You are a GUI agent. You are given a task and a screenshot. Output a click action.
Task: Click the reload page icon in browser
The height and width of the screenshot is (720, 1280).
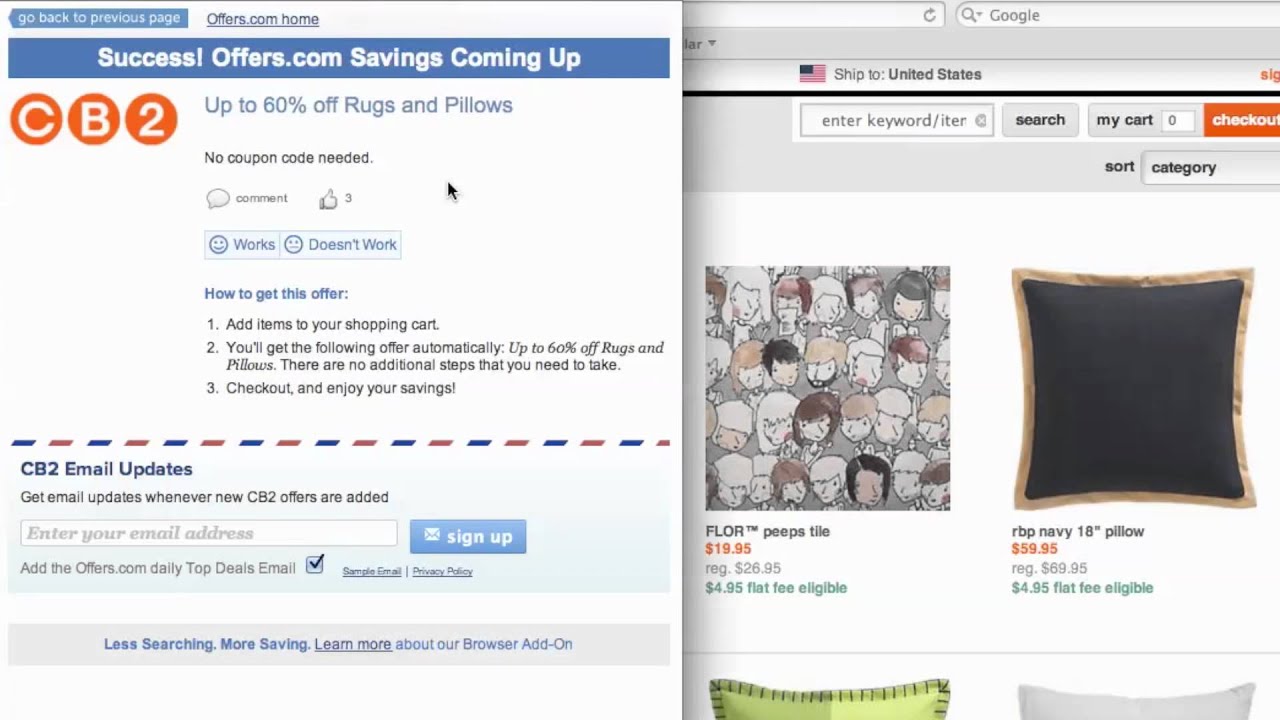(929, 15)
